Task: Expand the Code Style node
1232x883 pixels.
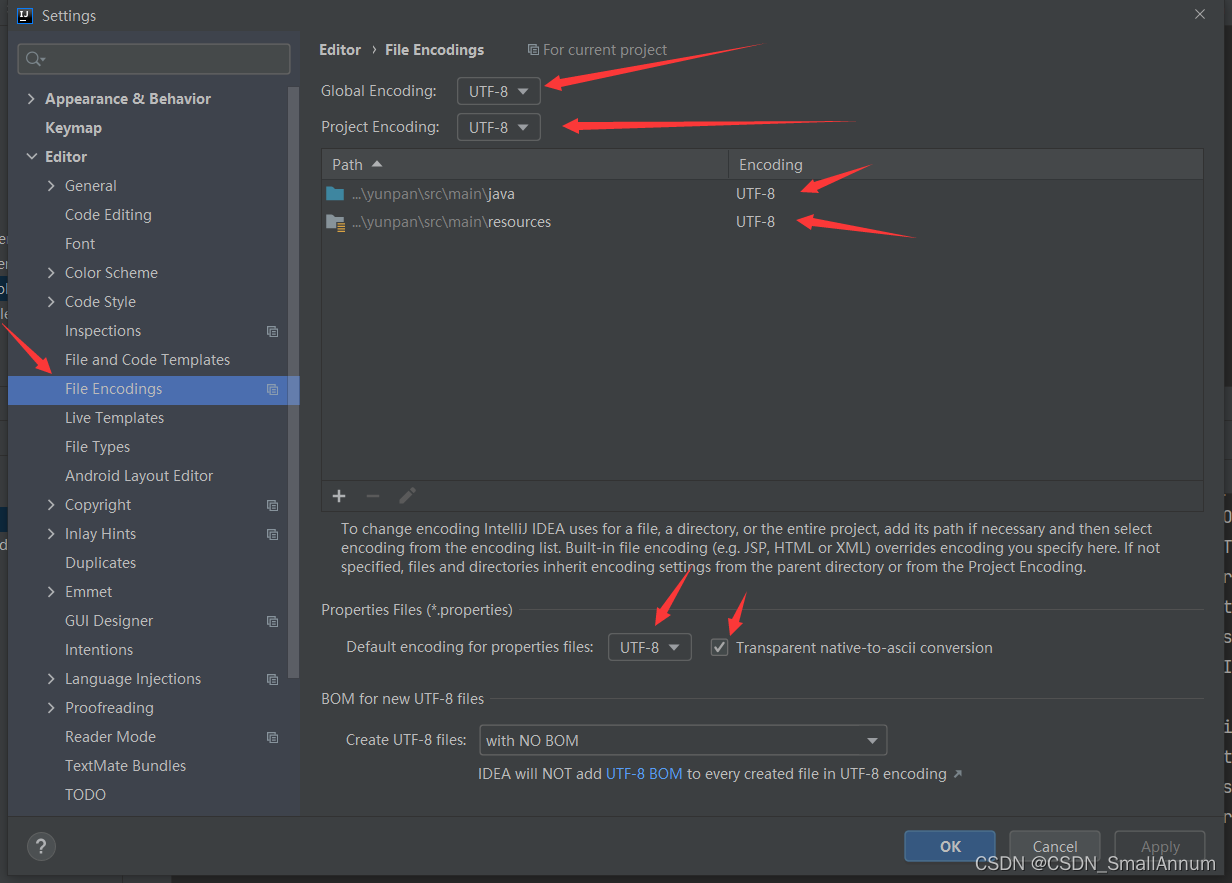Action: tap(51, 301)
